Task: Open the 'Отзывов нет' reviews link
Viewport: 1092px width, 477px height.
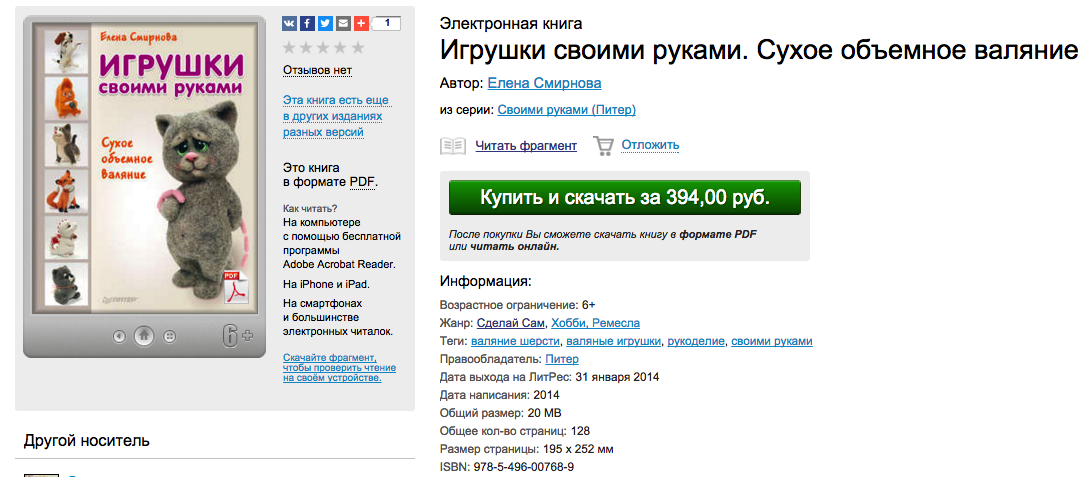Action: pos(318,70)
